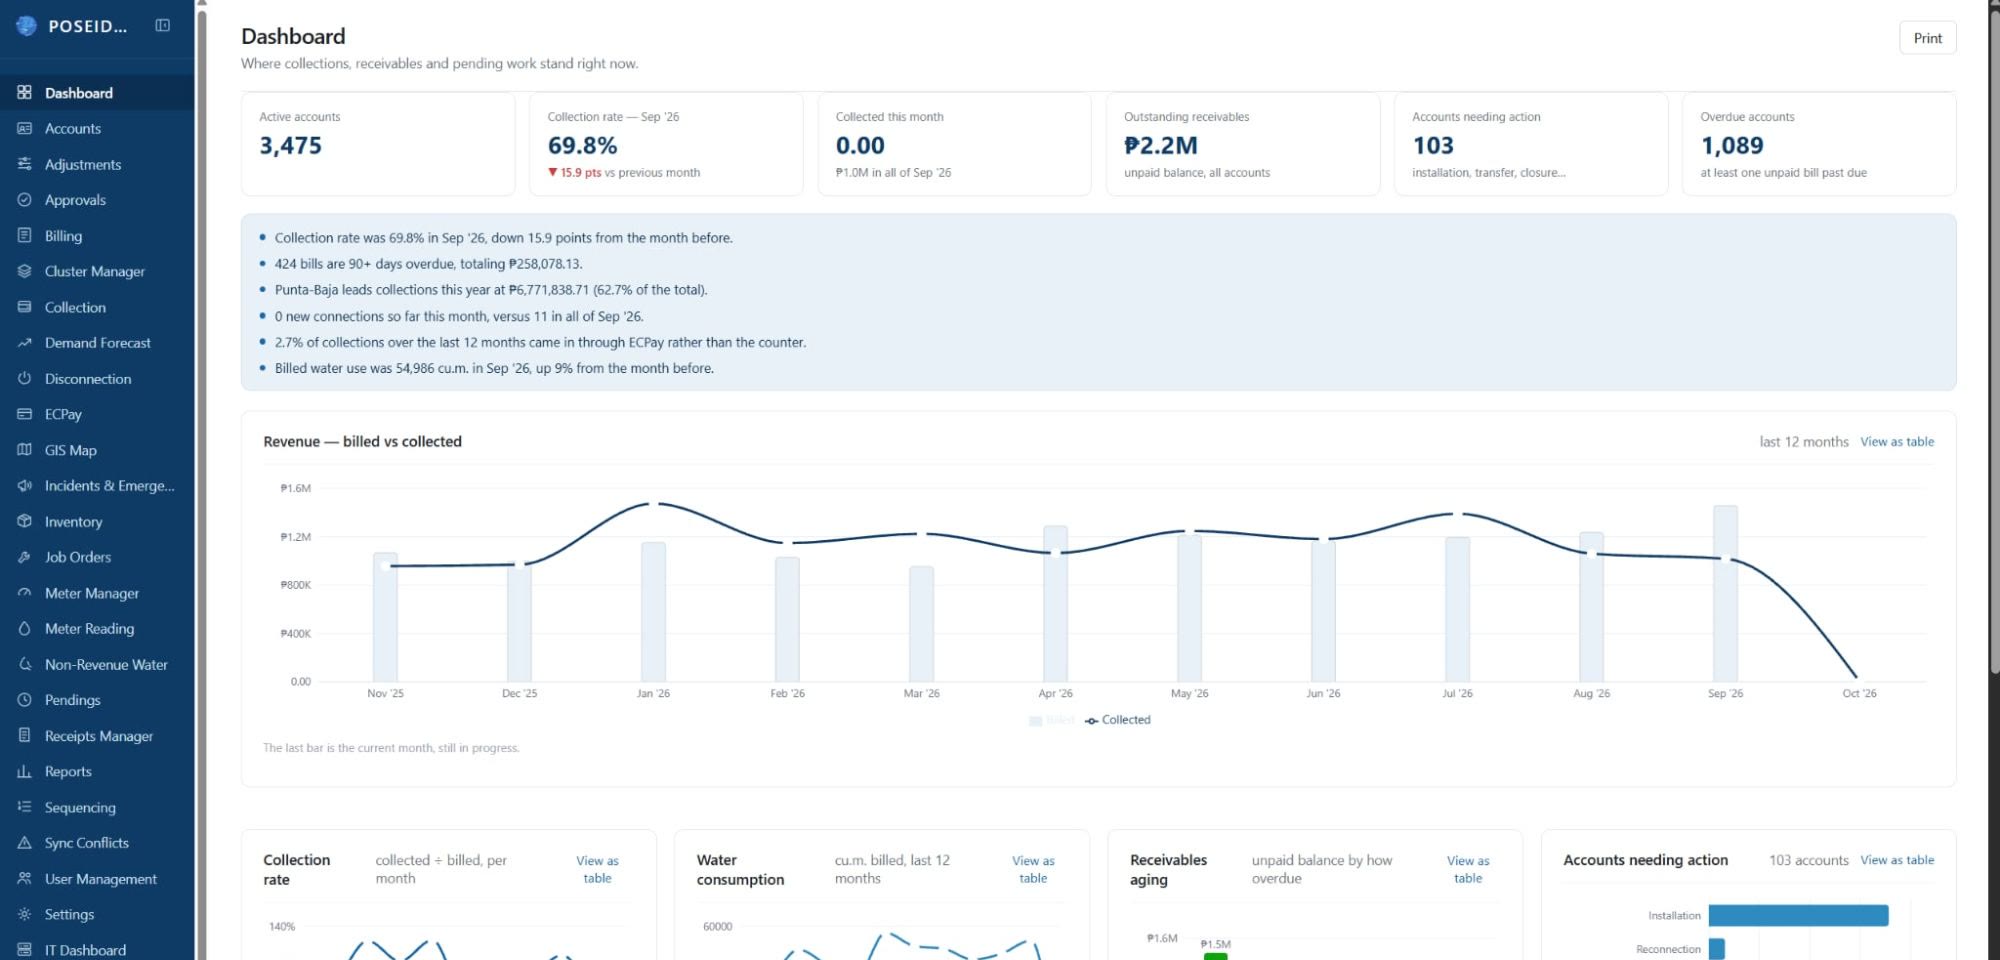Click the Outstanding receivables ₱2.2M value

click(1160, 146)
